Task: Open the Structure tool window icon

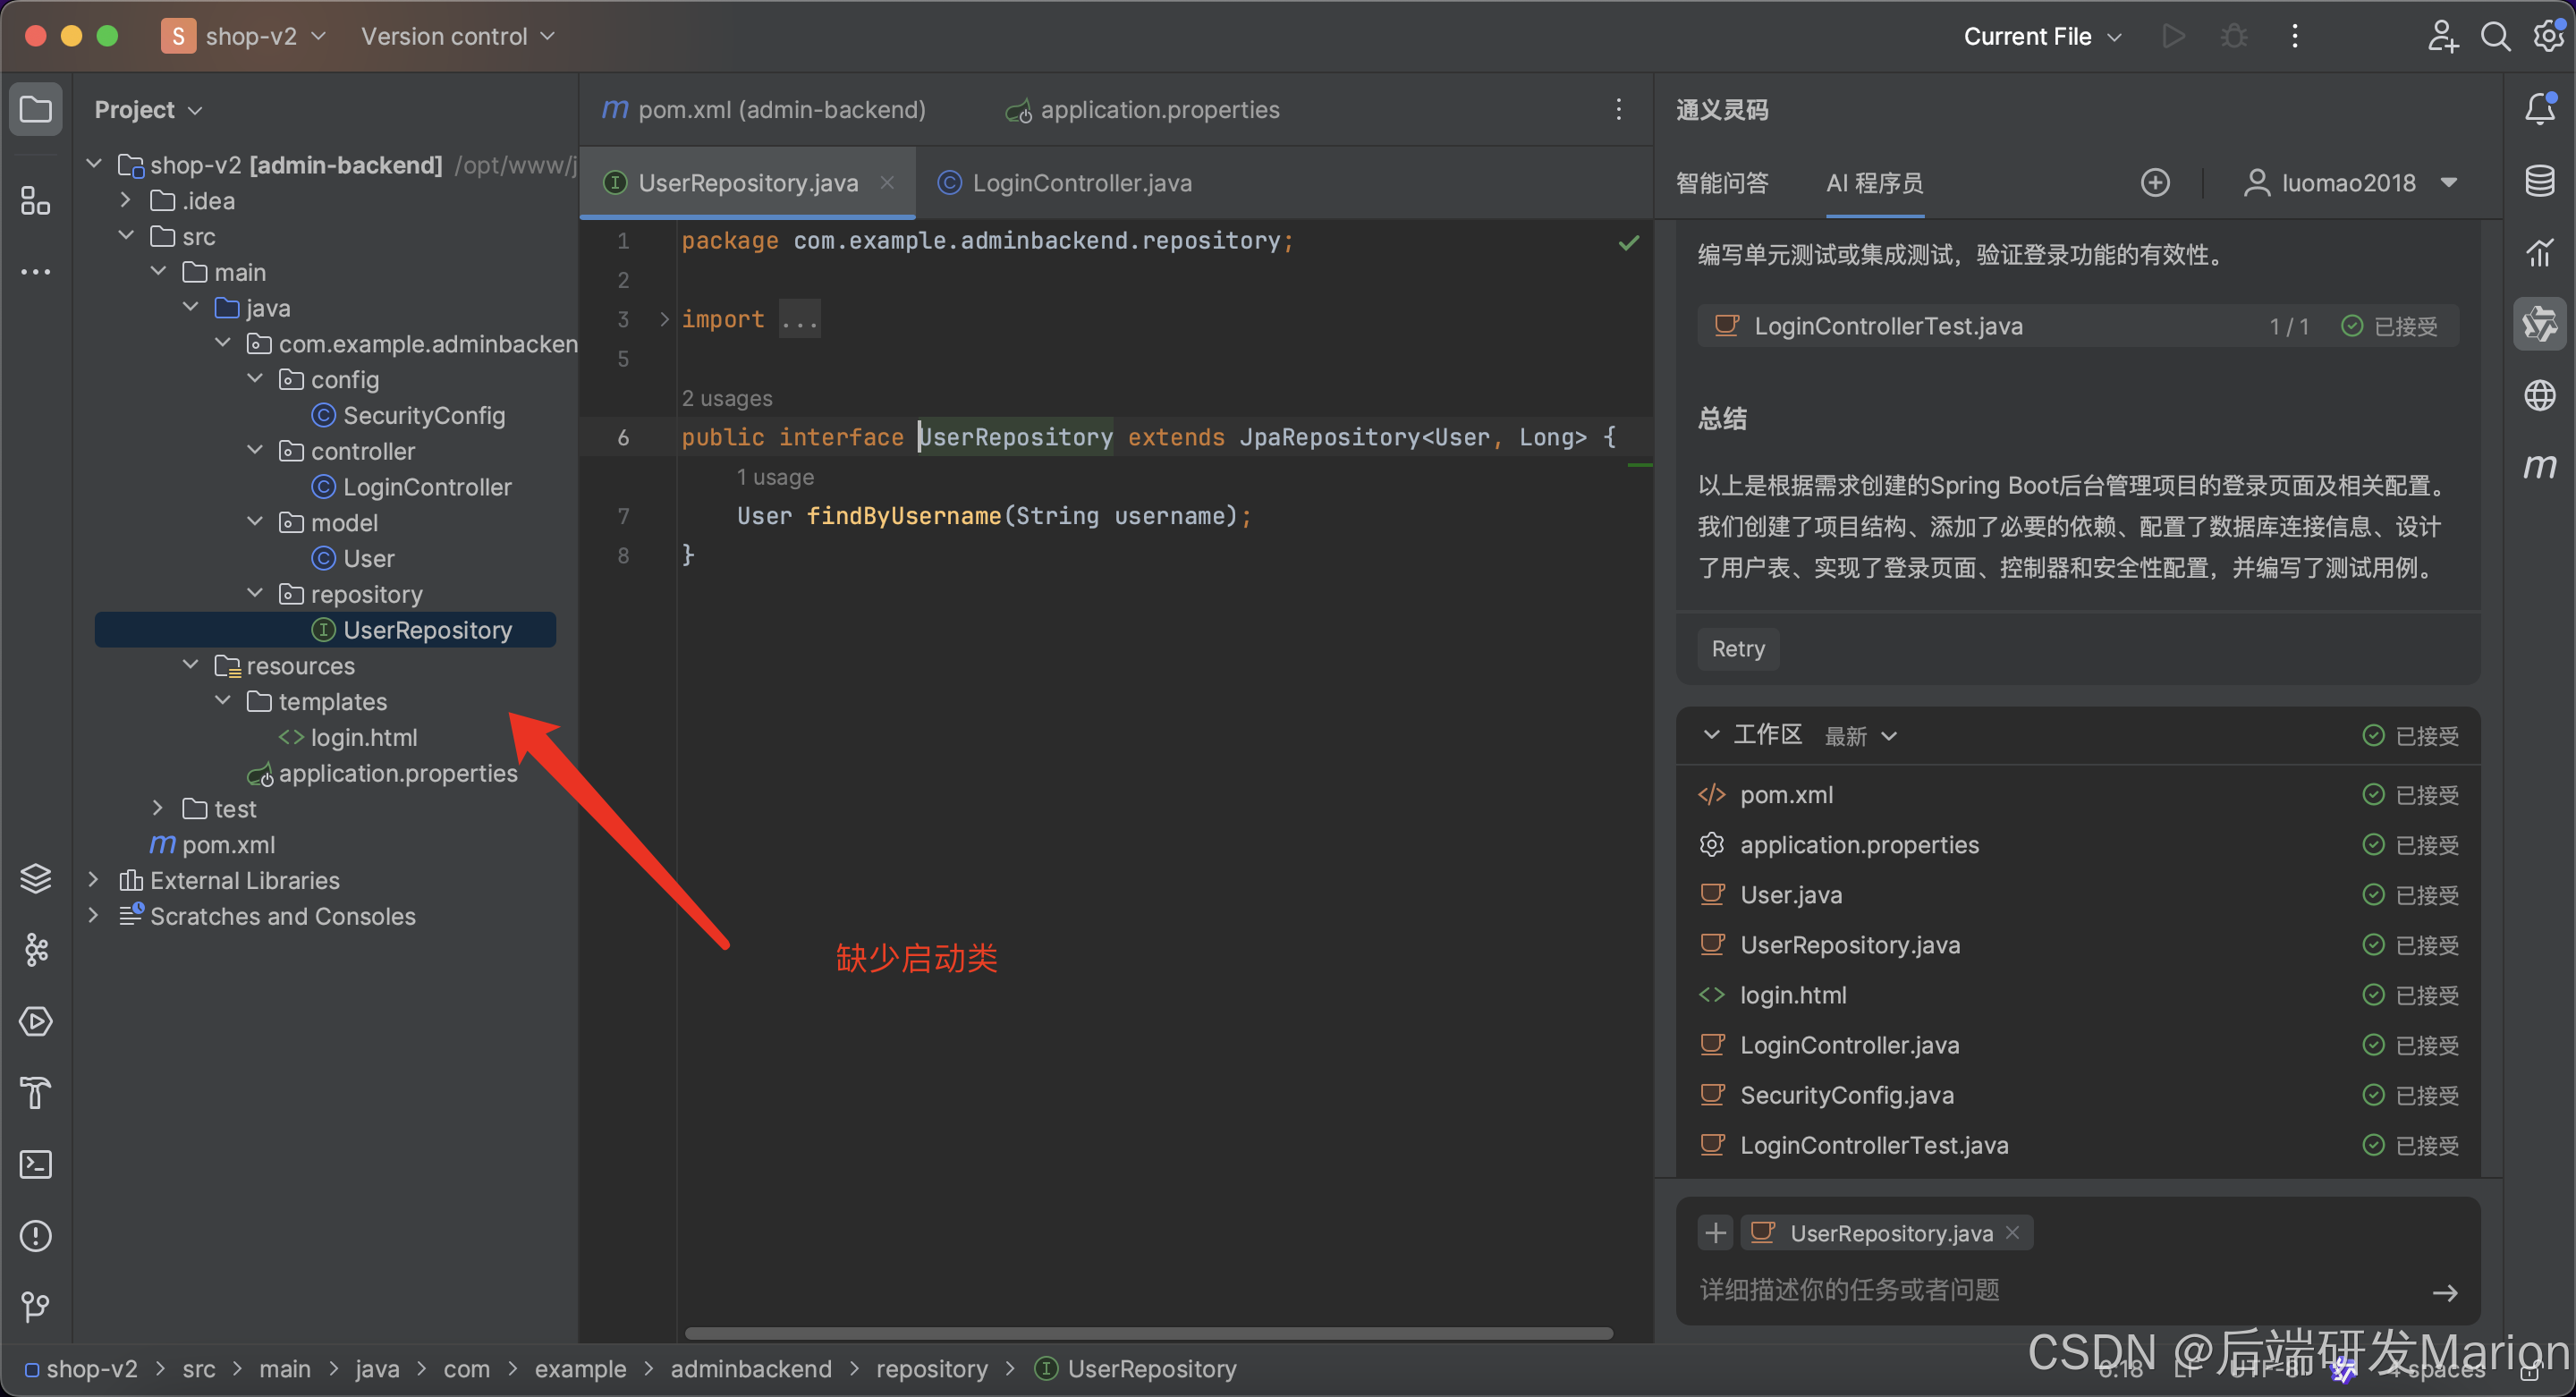Action: pyautogui.click(x=35, y=201)
